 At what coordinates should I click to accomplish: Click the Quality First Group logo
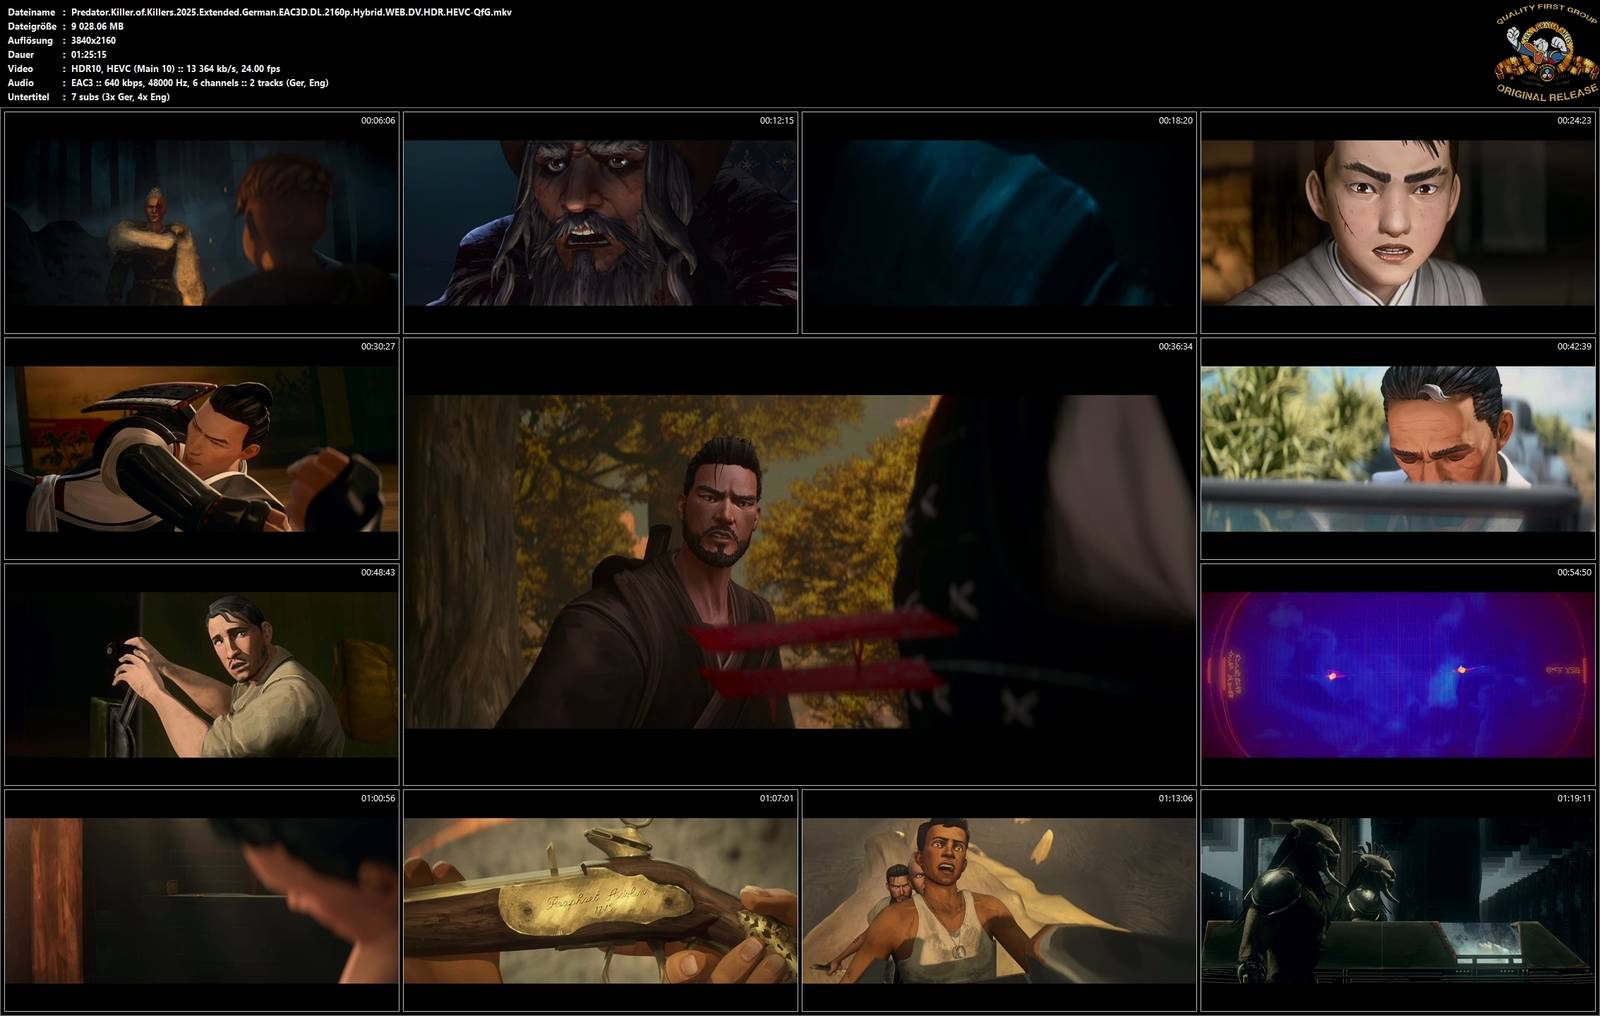(x=1546, y=53)
